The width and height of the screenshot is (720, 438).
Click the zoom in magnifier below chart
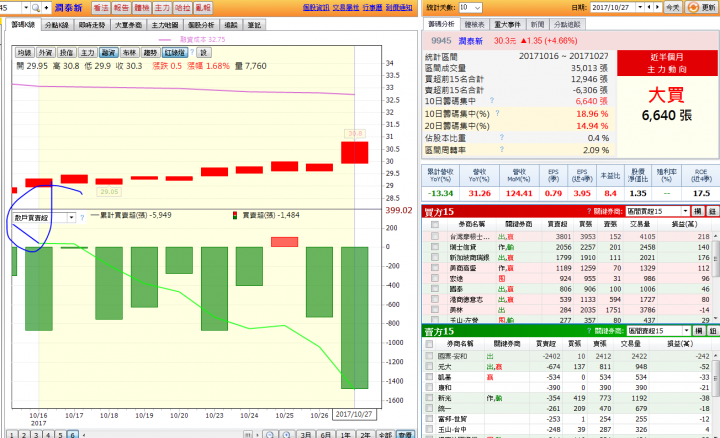click(x=287, y=434)
